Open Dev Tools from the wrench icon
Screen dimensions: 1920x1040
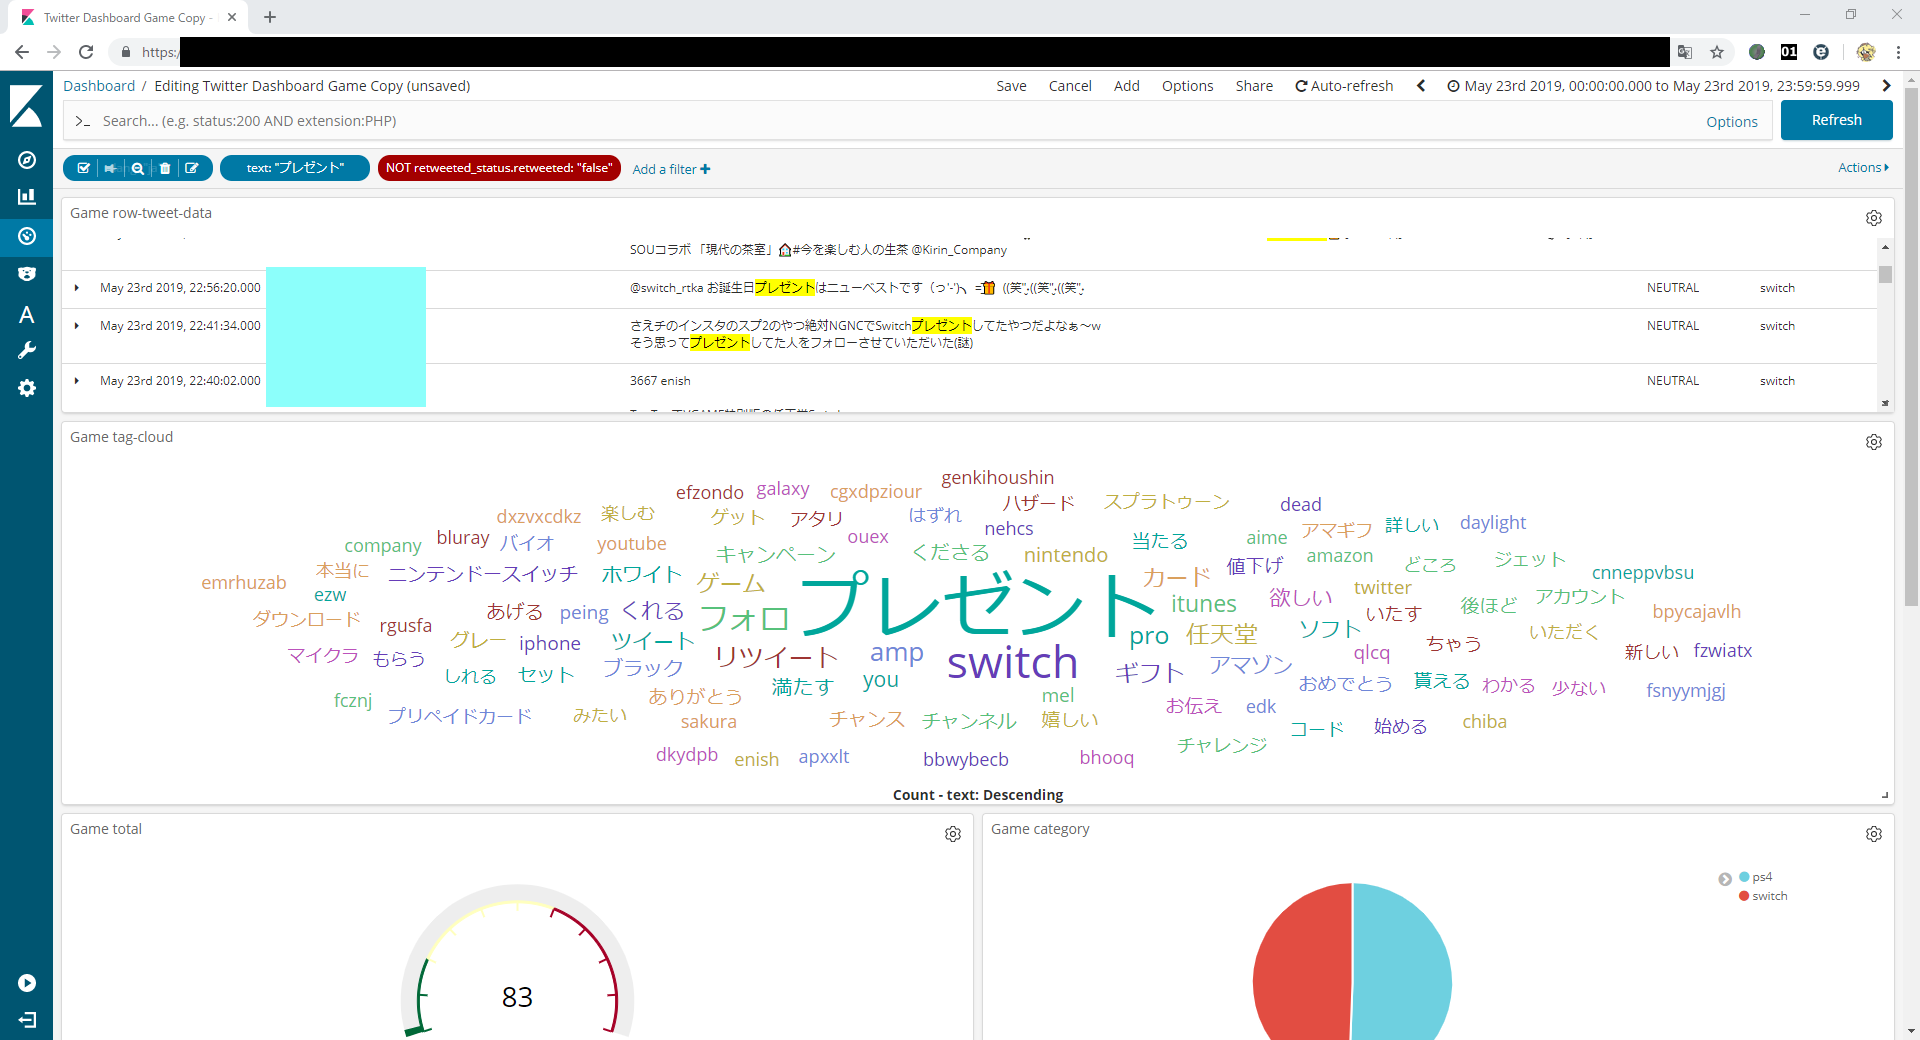click(x=27, y=350)
